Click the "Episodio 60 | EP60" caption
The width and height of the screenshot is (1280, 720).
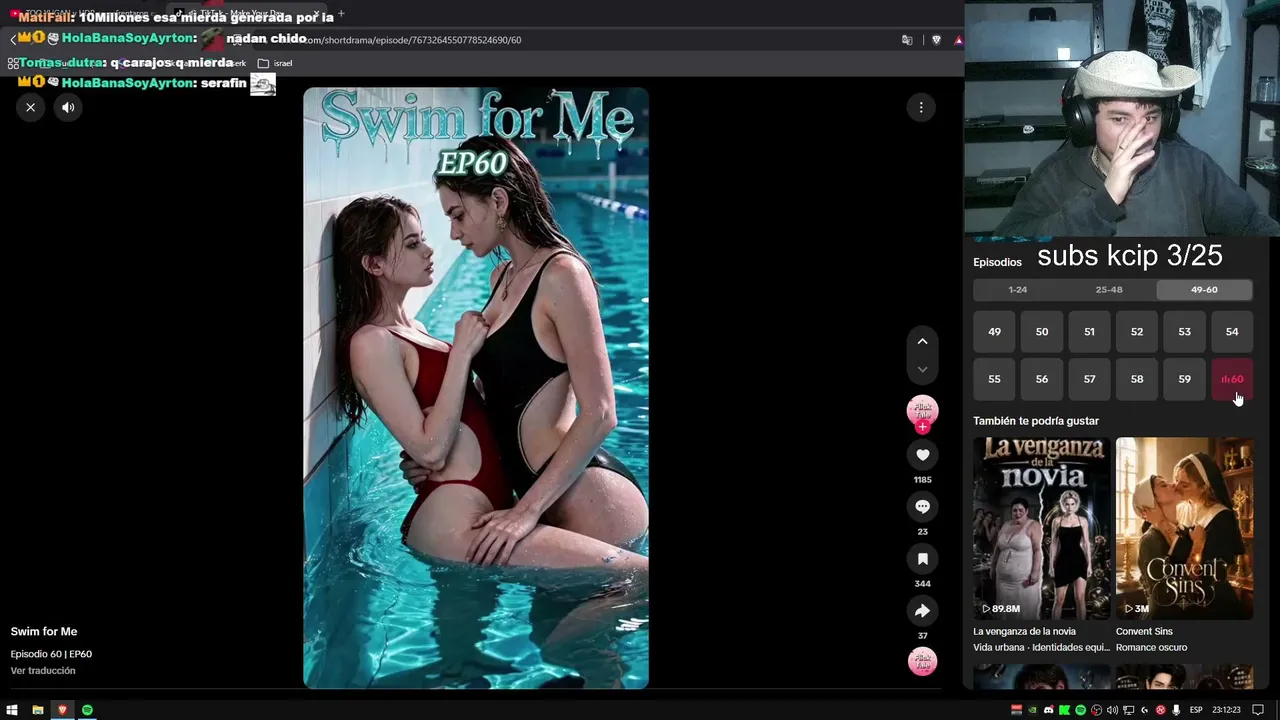tap(51, 654)
